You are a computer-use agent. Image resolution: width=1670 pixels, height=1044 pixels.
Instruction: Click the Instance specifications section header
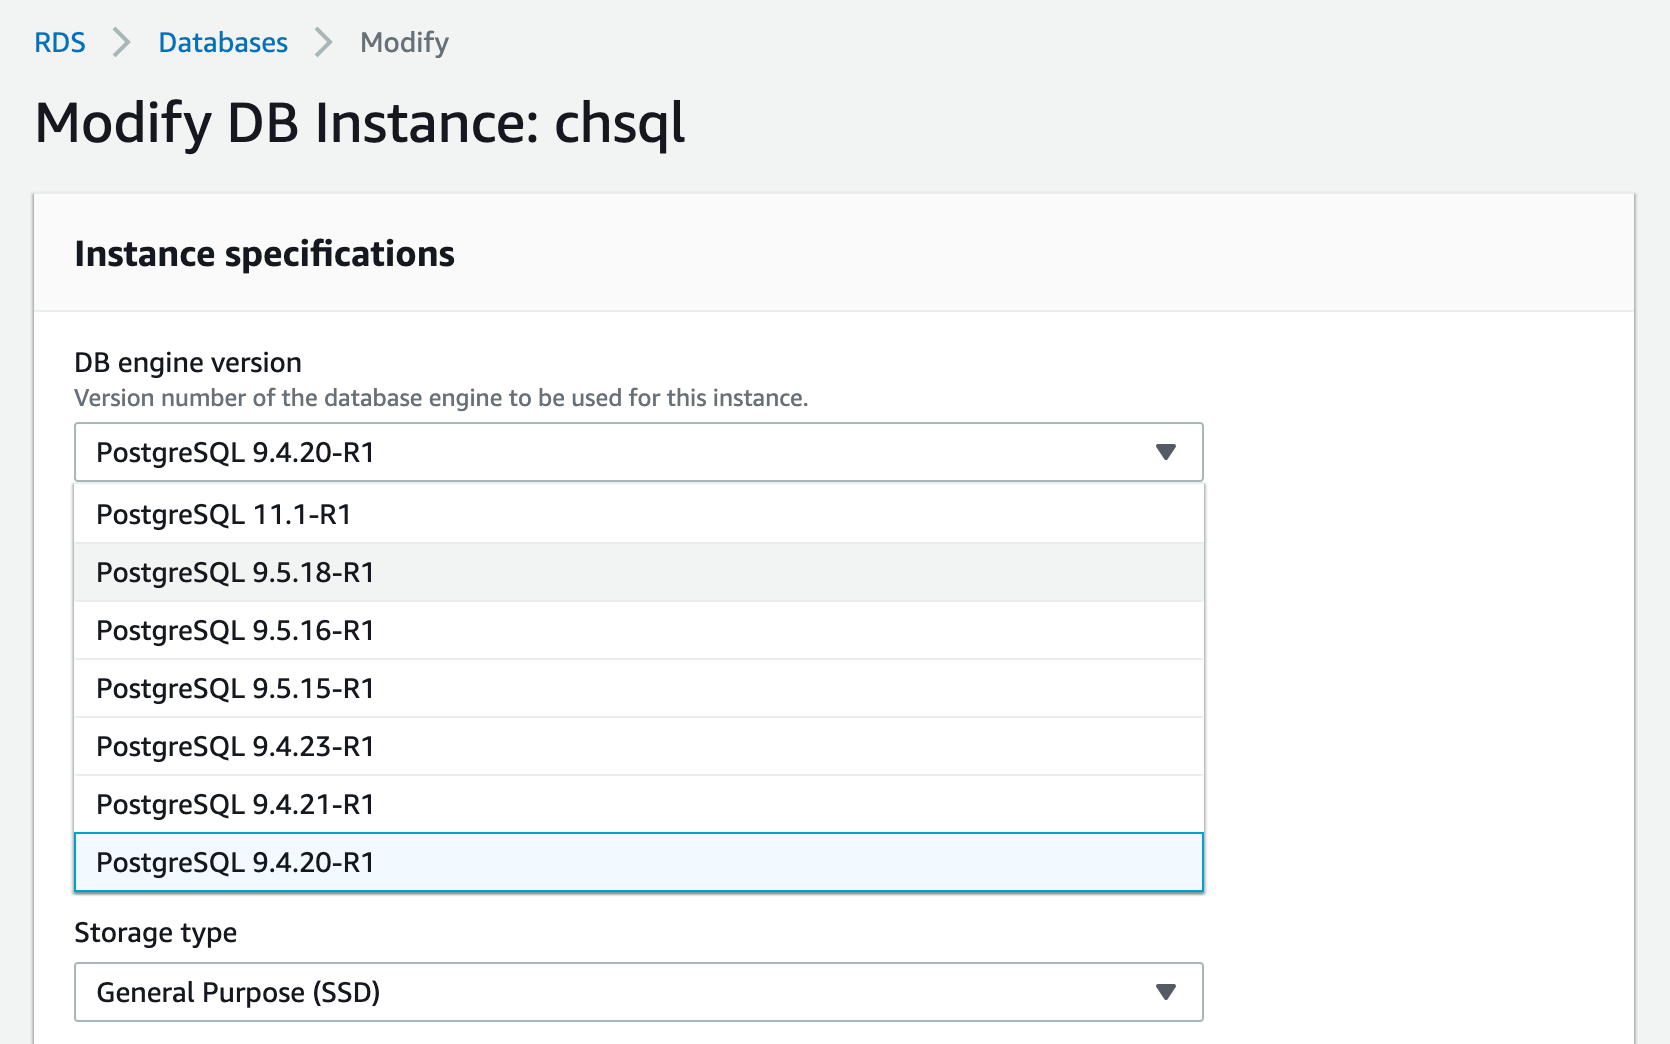(264, 254)
